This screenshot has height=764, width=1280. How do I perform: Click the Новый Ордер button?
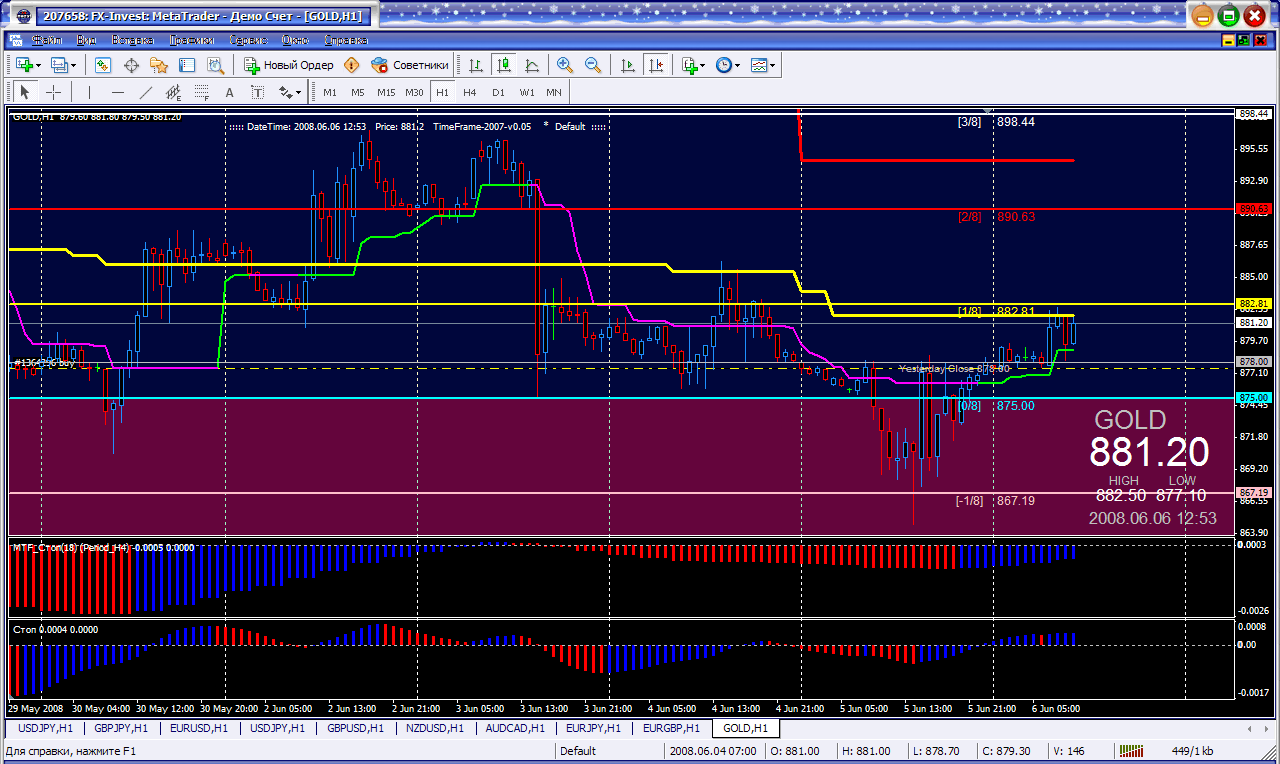pos(289,65)
